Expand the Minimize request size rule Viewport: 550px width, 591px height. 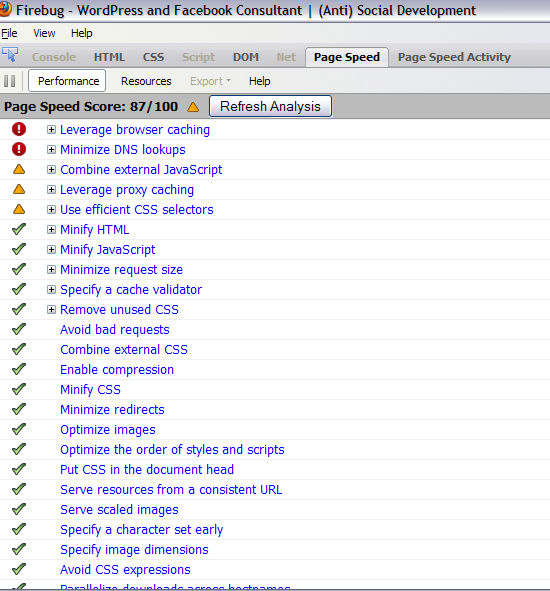(51, 269)
